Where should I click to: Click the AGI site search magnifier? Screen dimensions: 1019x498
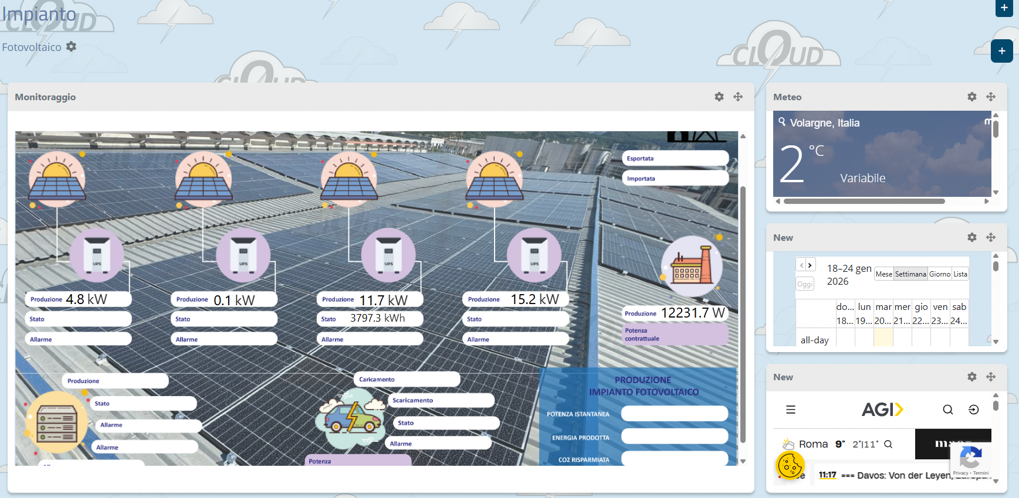(x=948, y=410)
